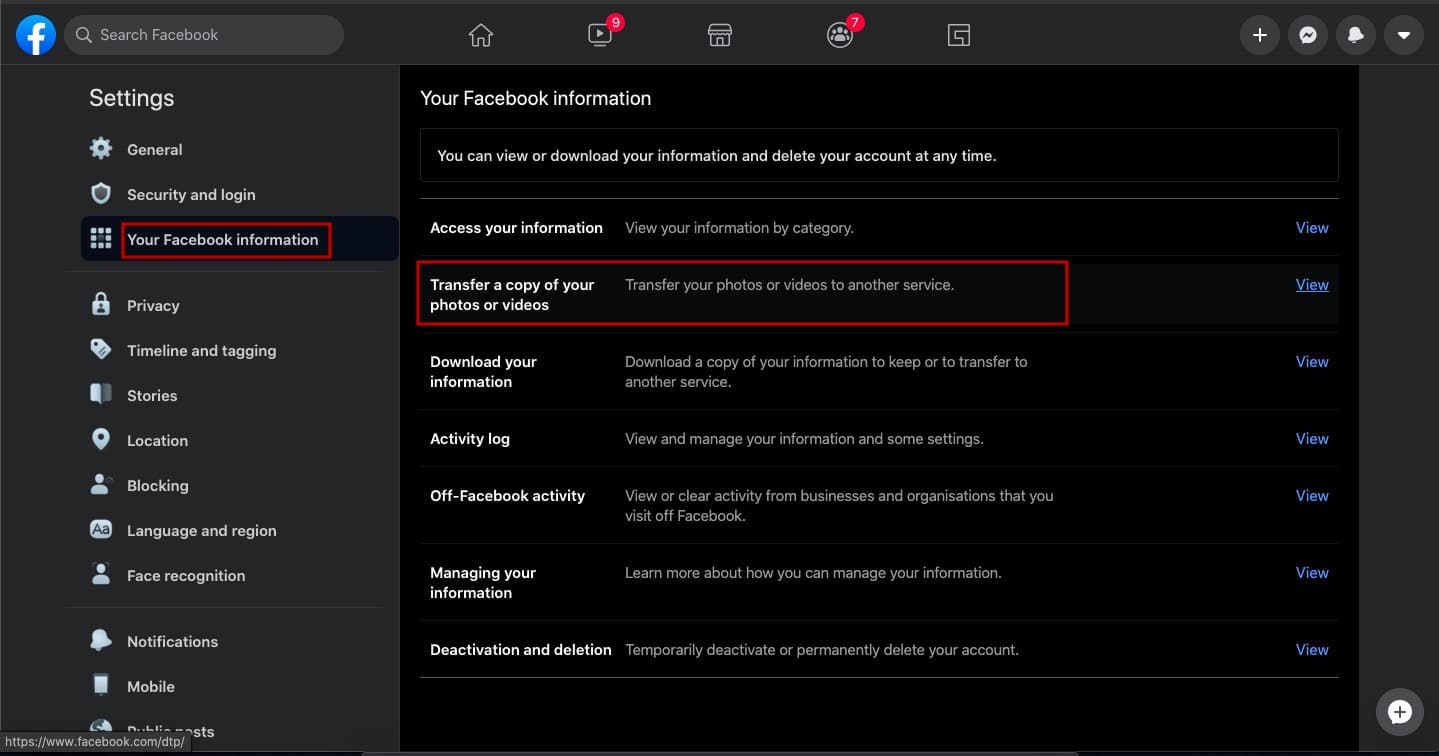Open Blocking settings
Screen dimensions: 1439x756
tap(158, 486)
